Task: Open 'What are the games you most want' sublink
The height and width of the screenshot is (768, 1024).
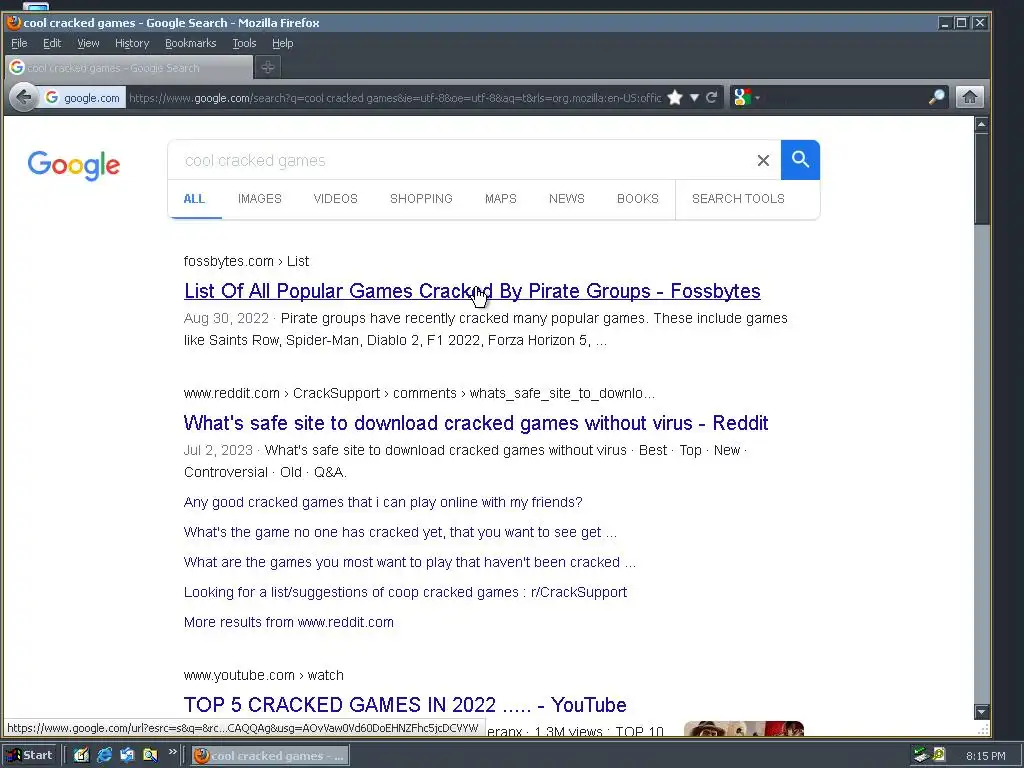Action: click(409, 562)
